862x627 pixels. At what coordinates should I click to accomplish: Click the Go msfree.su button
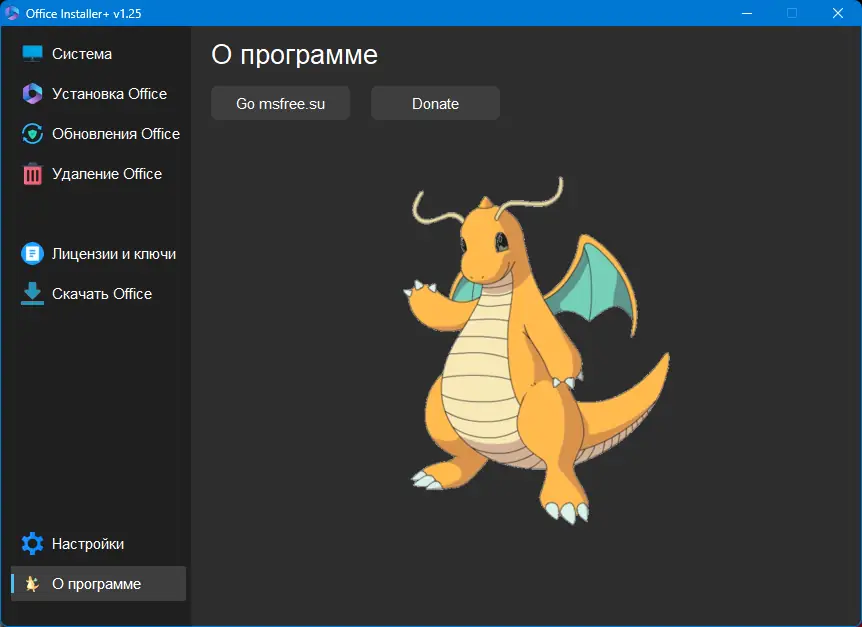[280, 102]
